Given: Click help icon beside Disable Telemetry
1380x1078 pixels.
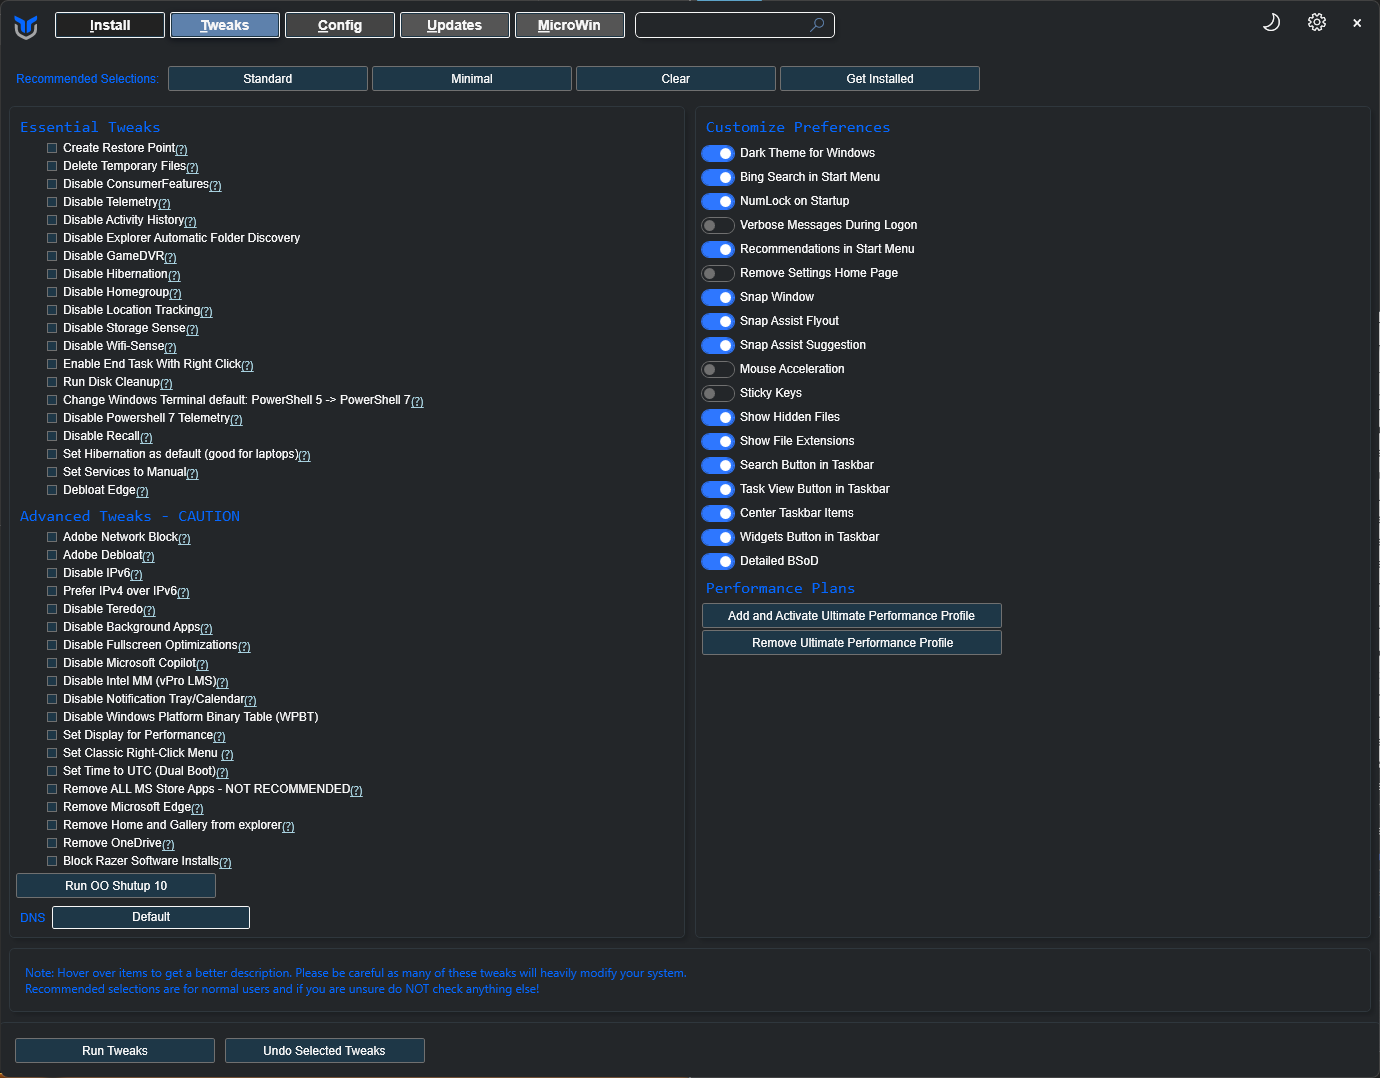Looking at the screenshot, I should click(x=164, y=204).
